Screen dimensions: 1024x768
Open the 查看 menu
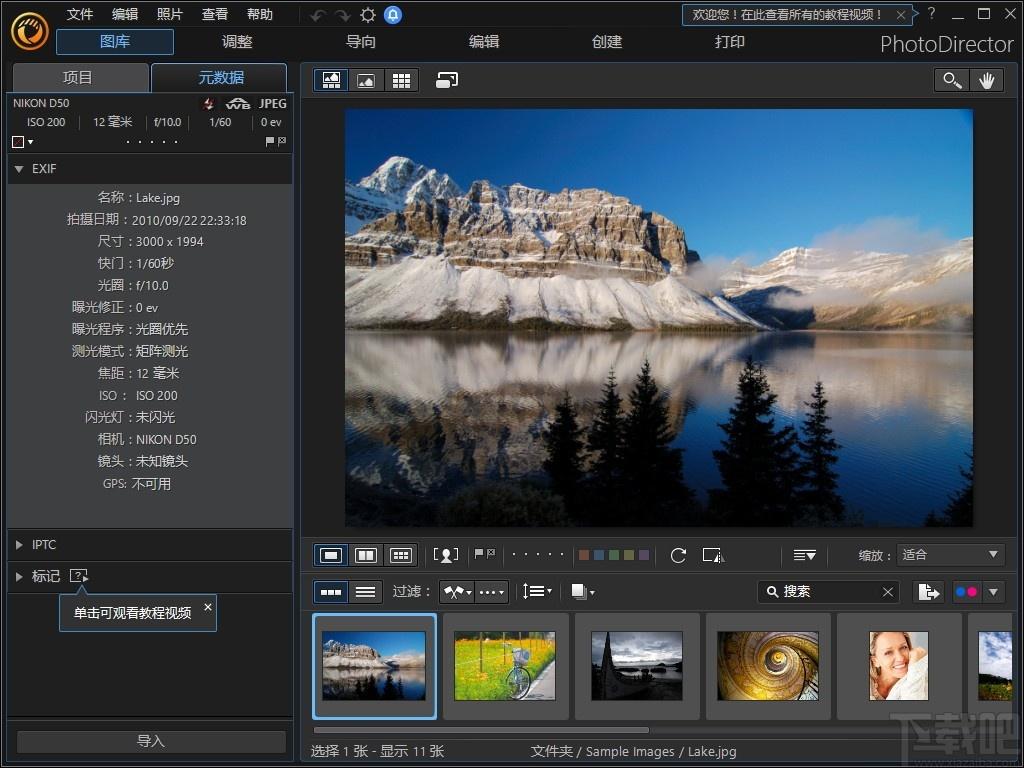[x=215, y=14]
